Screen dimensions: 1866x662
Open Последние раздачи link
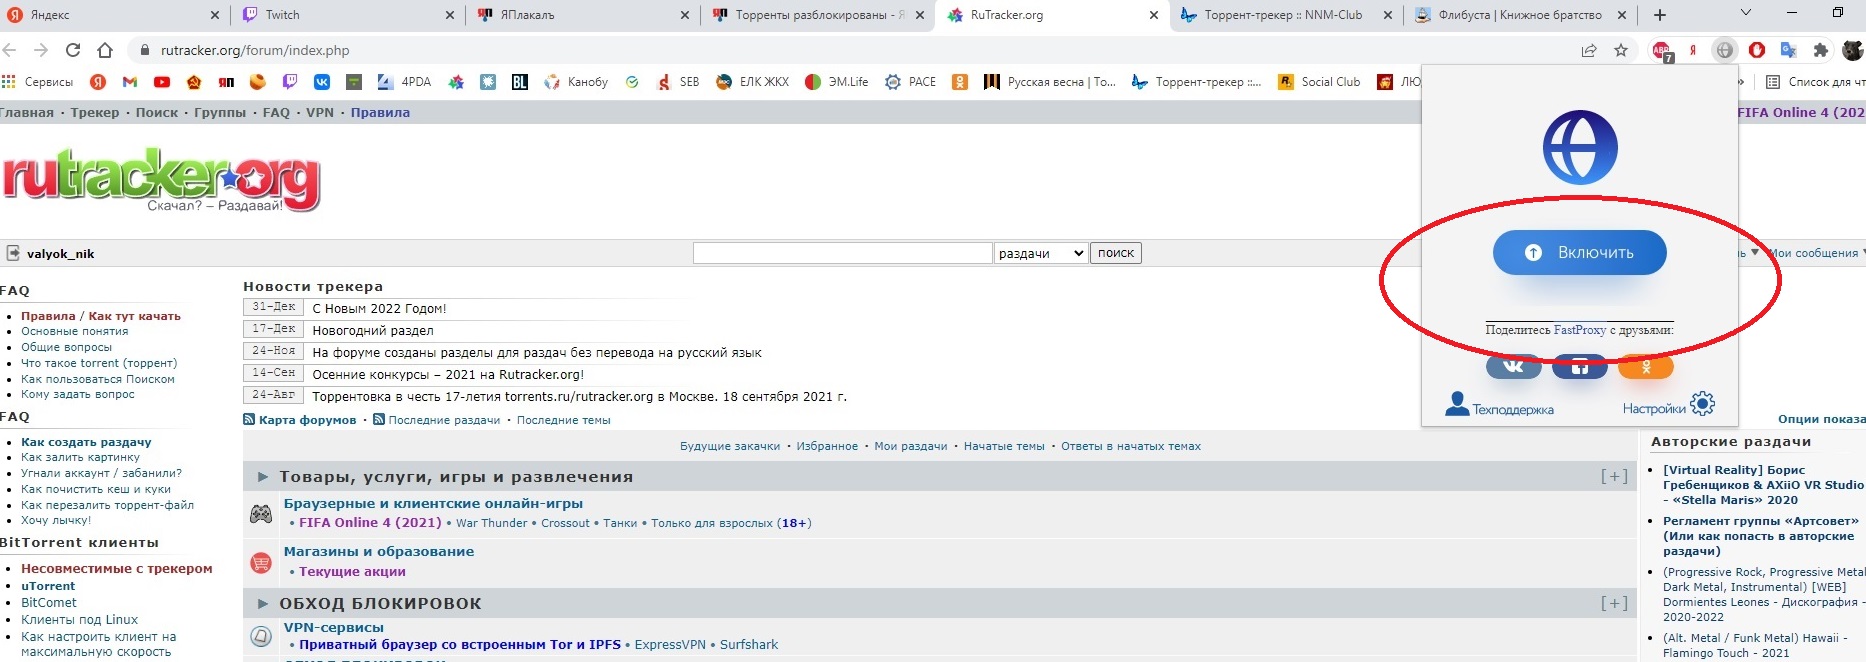click(x=444, y=420)
